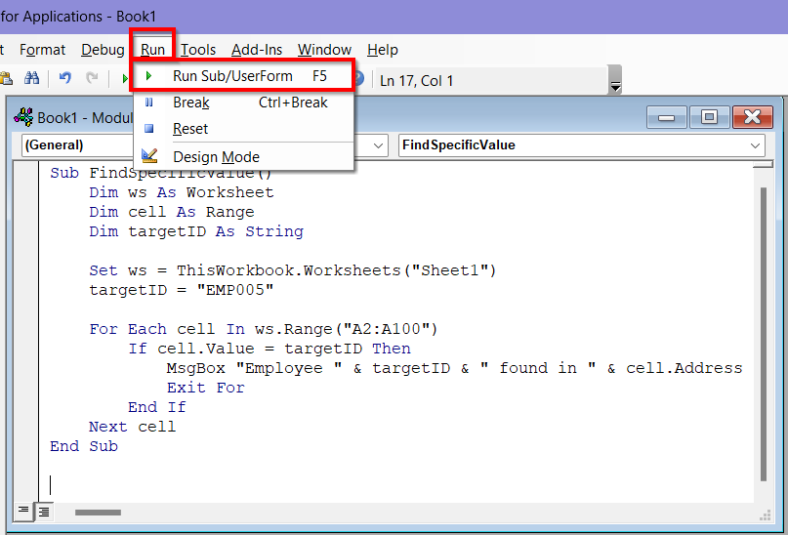Click the Ln 17, Col 1 position box

click(490, 80)
